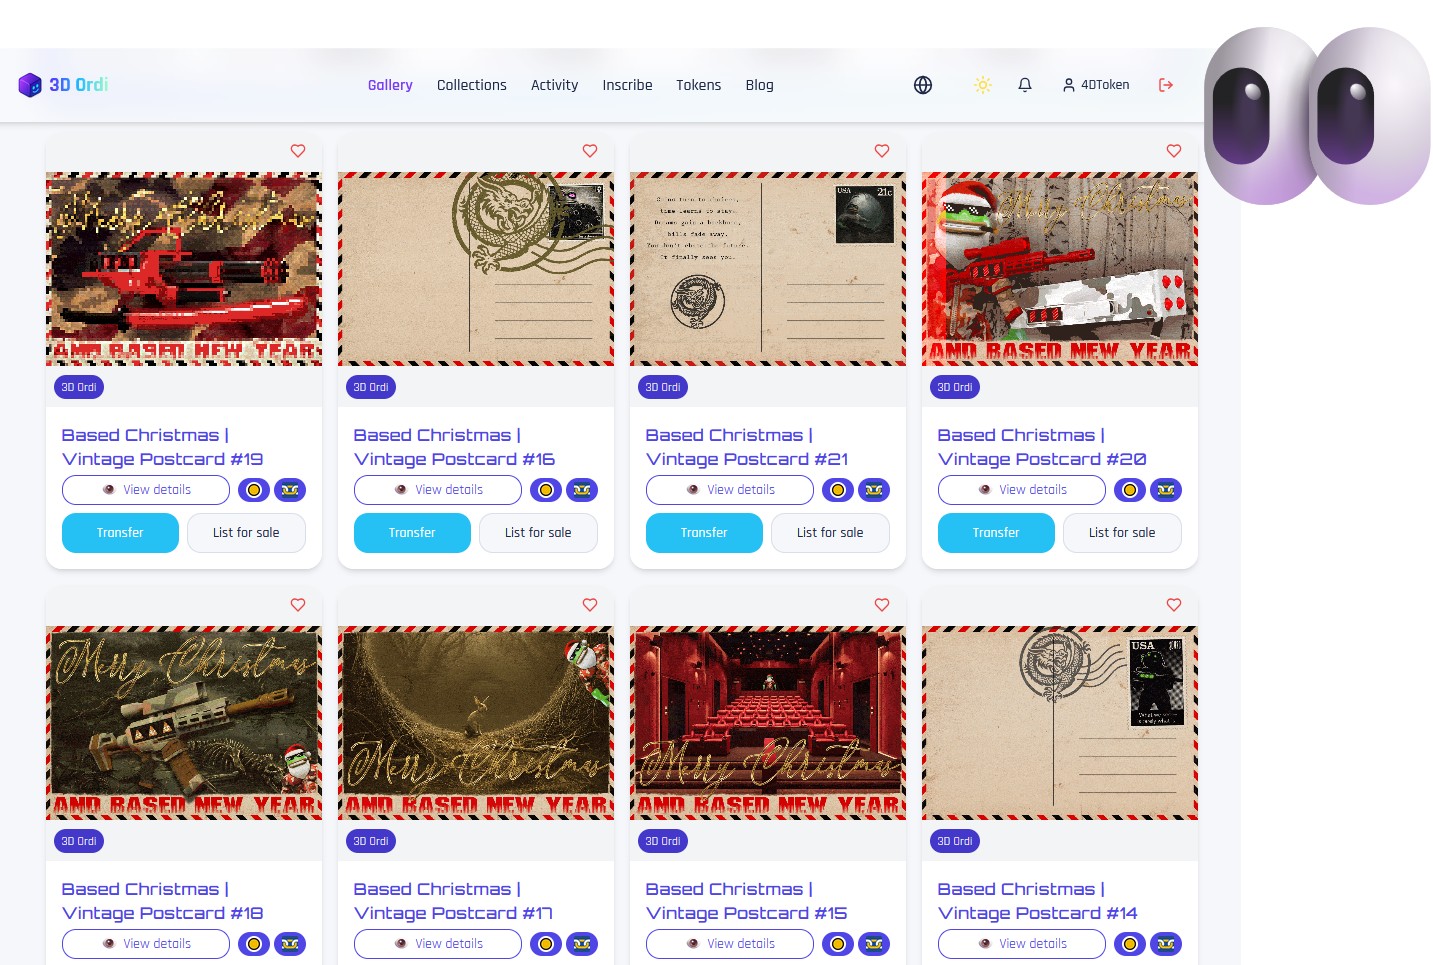
Task: Click blue badge icon on Postcard #19
Action: 290,490
